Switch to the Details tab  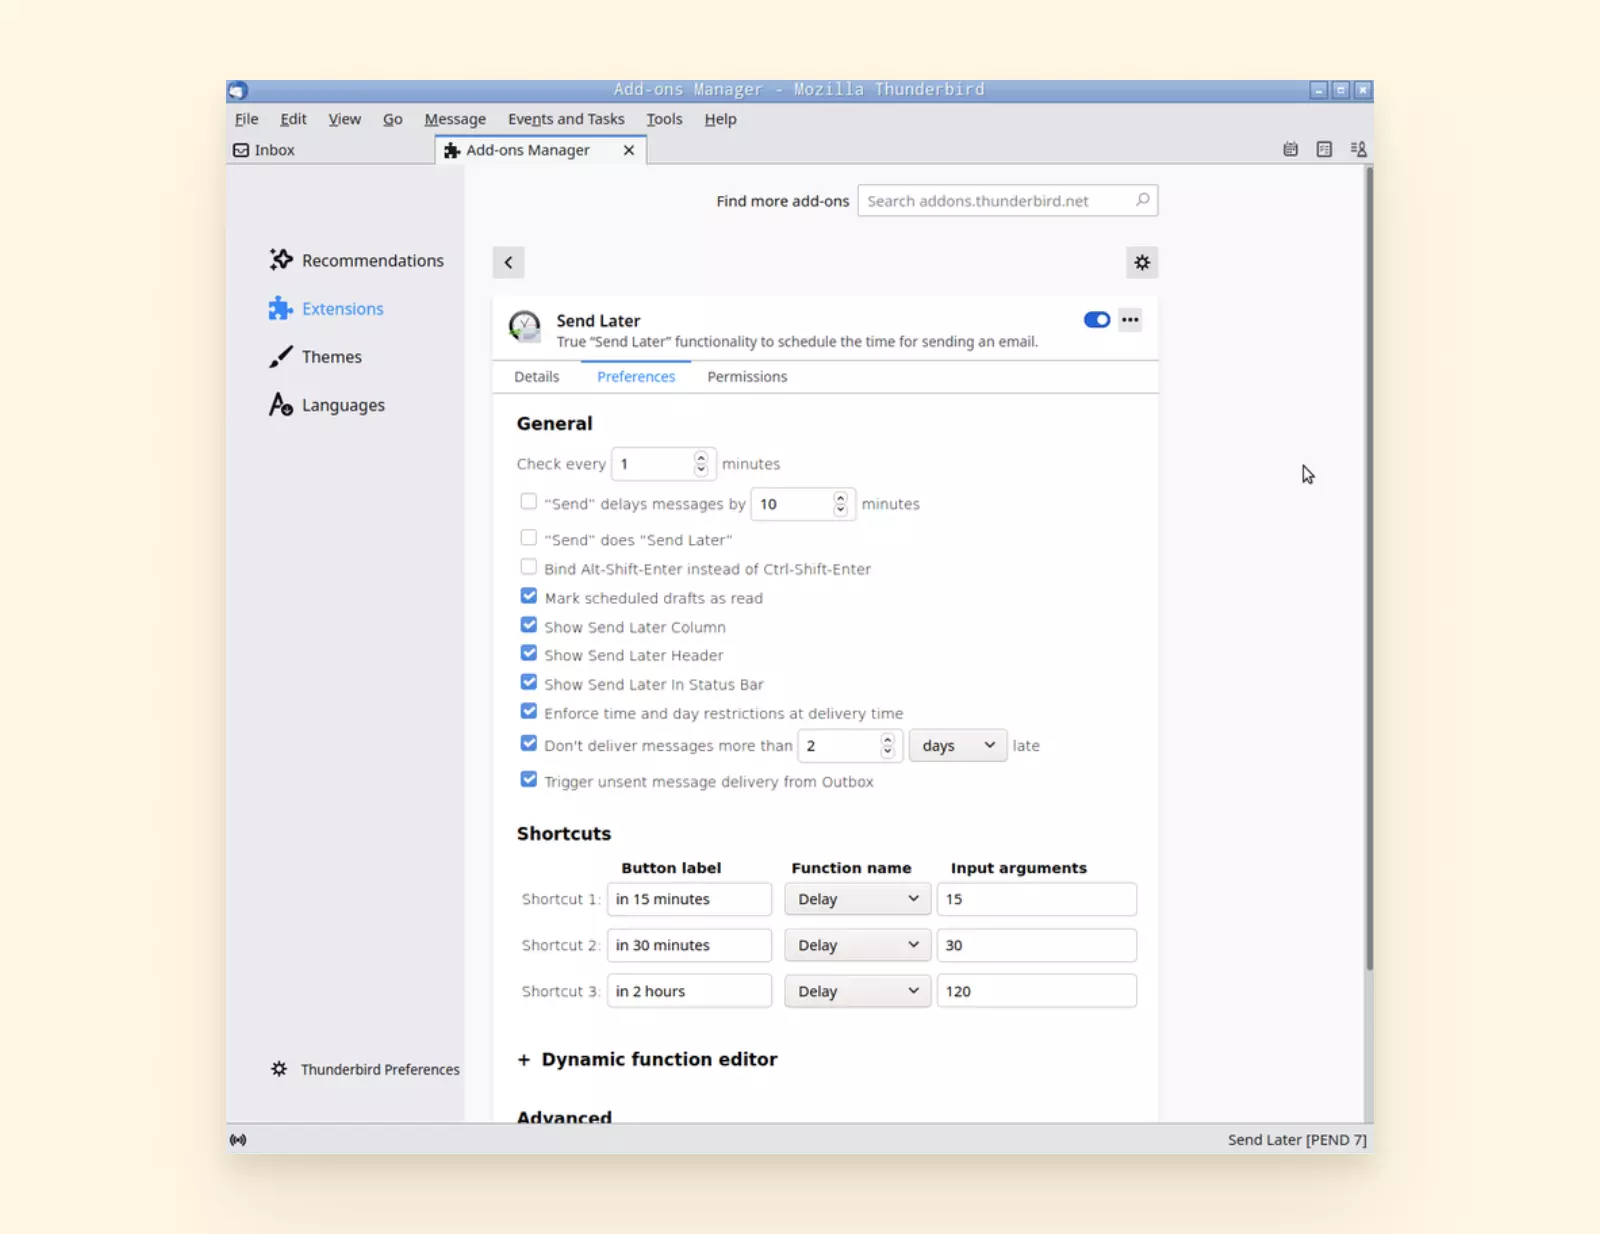pos(537,377)
